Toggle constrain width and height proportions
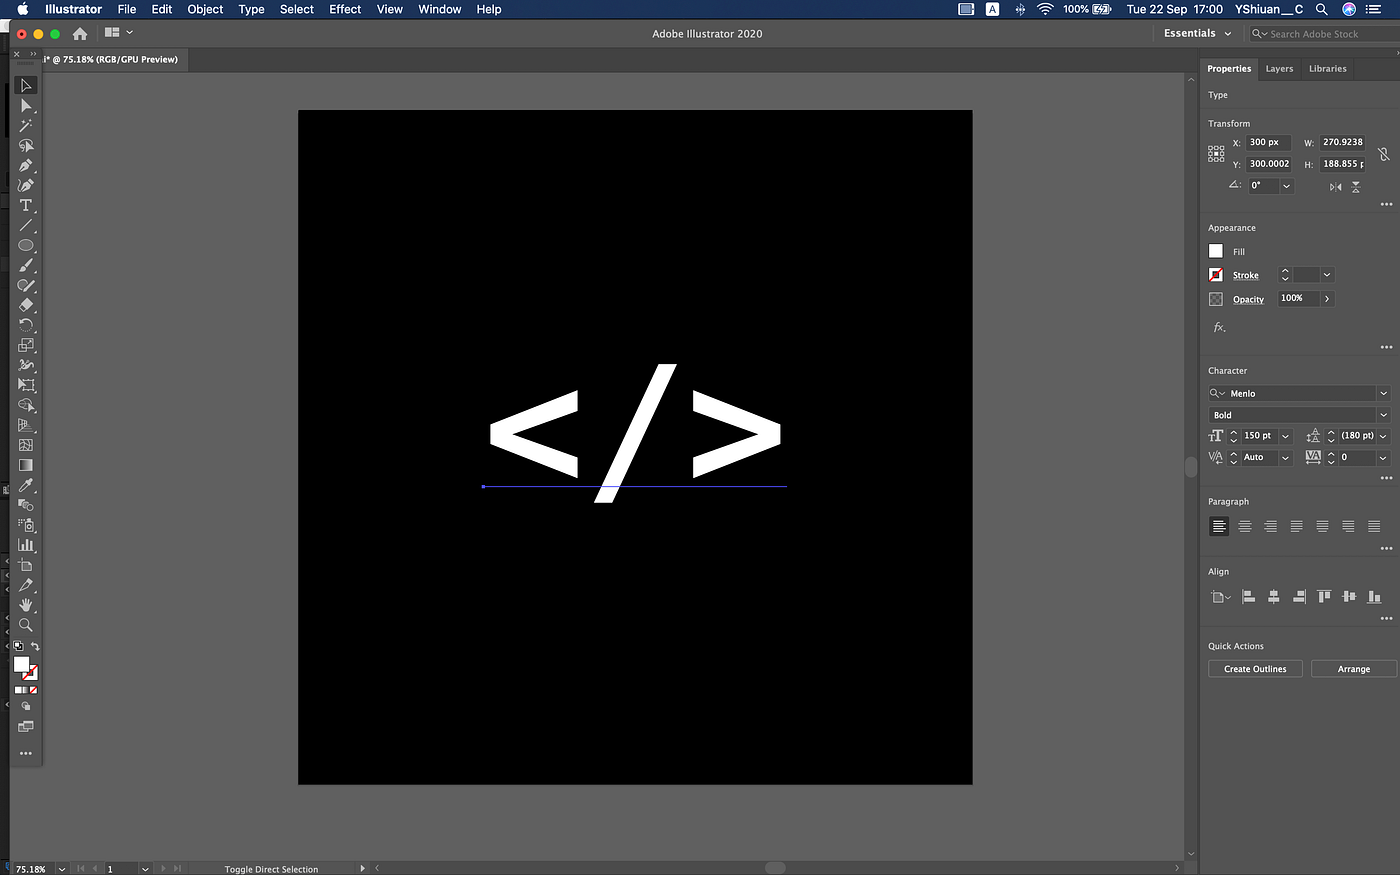 [1383, 154]
